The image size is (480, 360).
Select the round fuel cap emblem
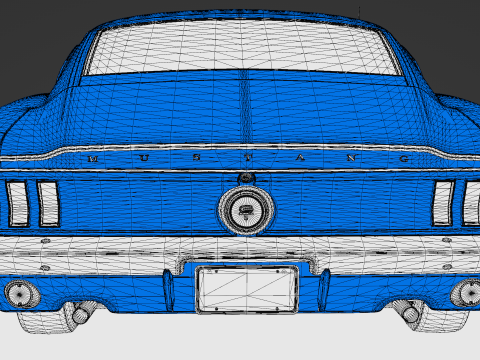pos(246,210)
